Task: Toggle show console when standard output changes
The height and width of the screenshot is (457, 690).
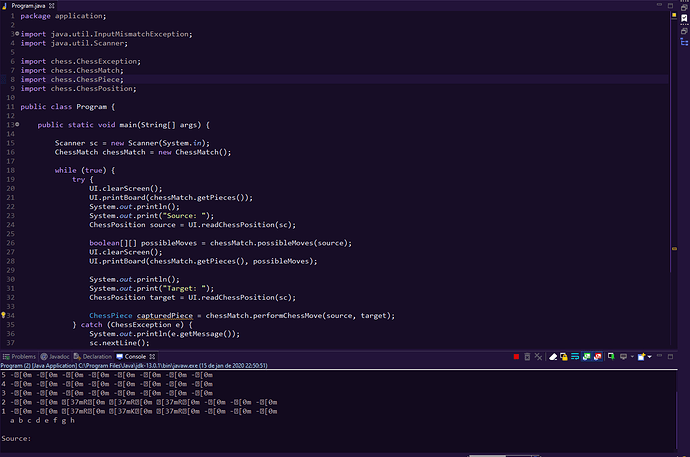Action: (x=586, y=357)
